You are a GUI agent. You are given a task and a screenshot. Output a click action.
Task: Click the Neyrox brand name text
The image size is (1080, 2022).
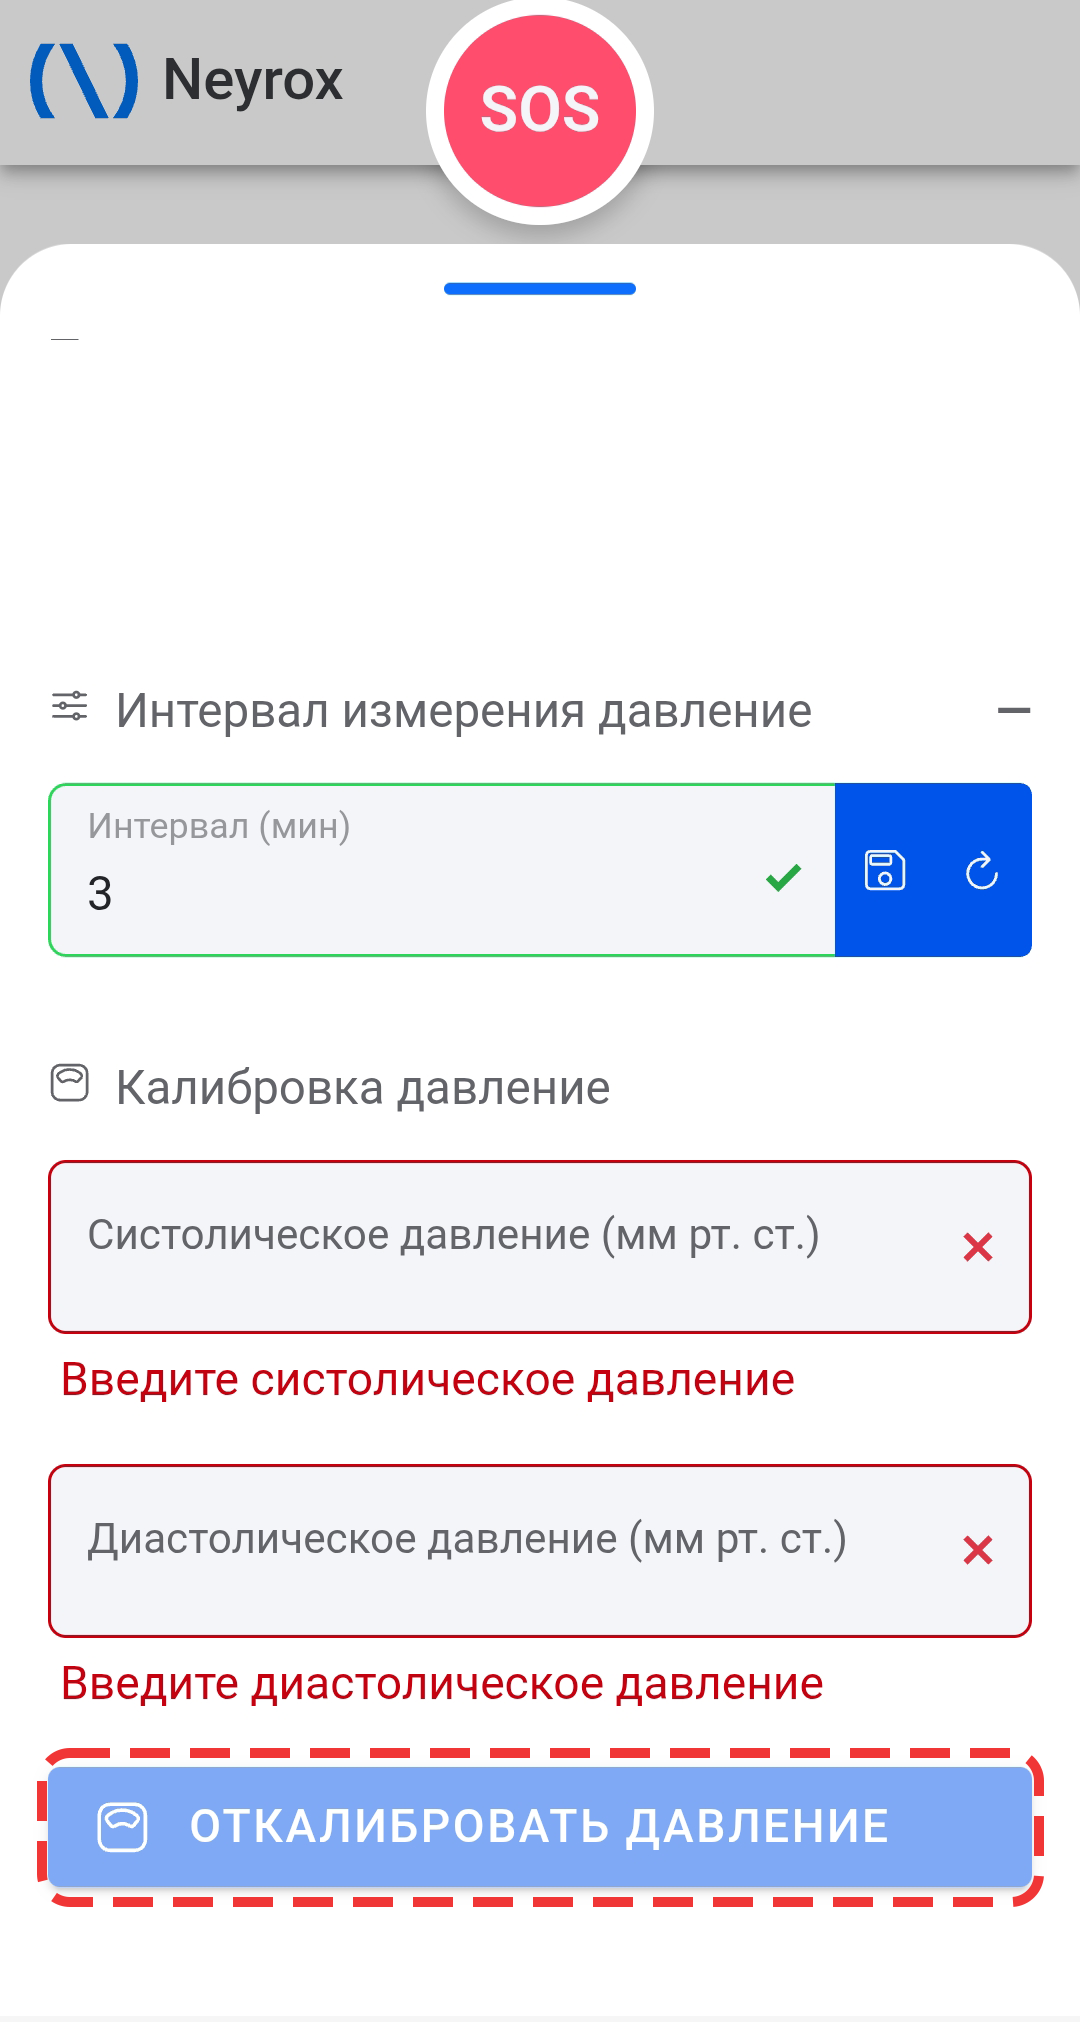point(252,80)
